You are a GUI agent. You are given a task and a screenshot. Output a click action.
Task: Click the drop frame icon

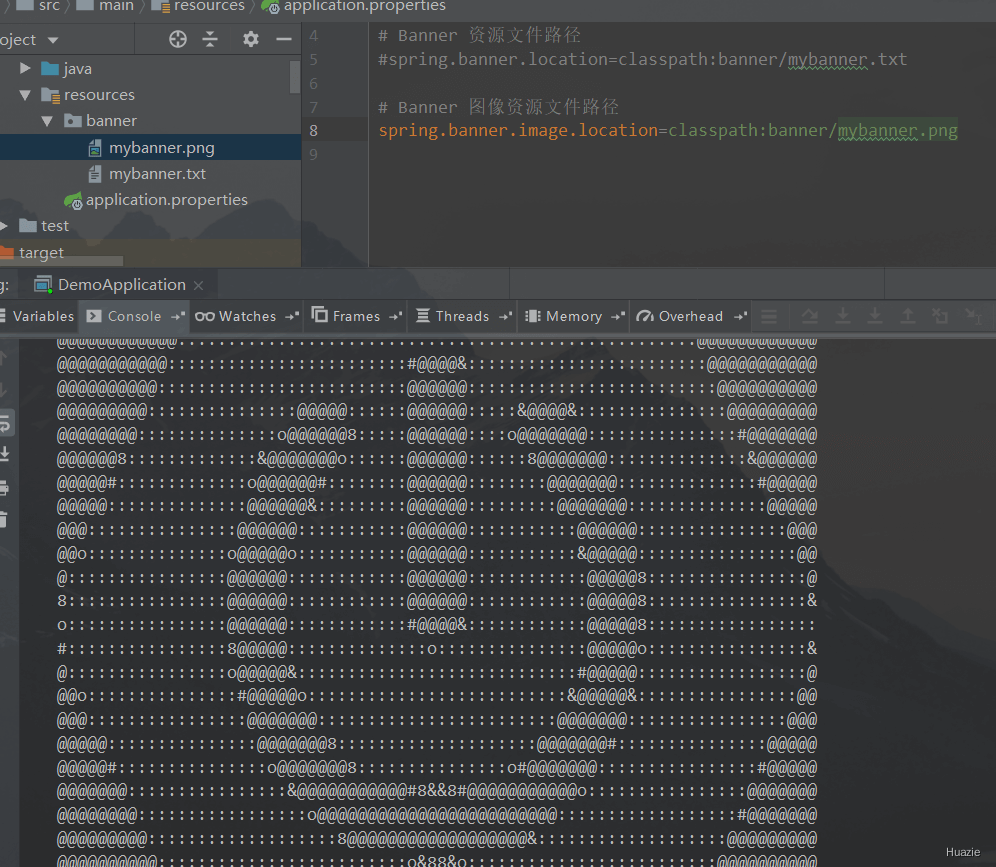(x=940, y=316)
